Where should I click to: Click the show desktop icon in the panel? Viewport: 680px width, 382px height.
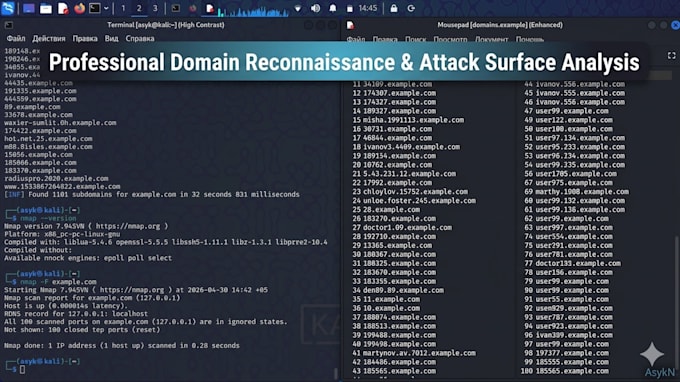(29, 8)
